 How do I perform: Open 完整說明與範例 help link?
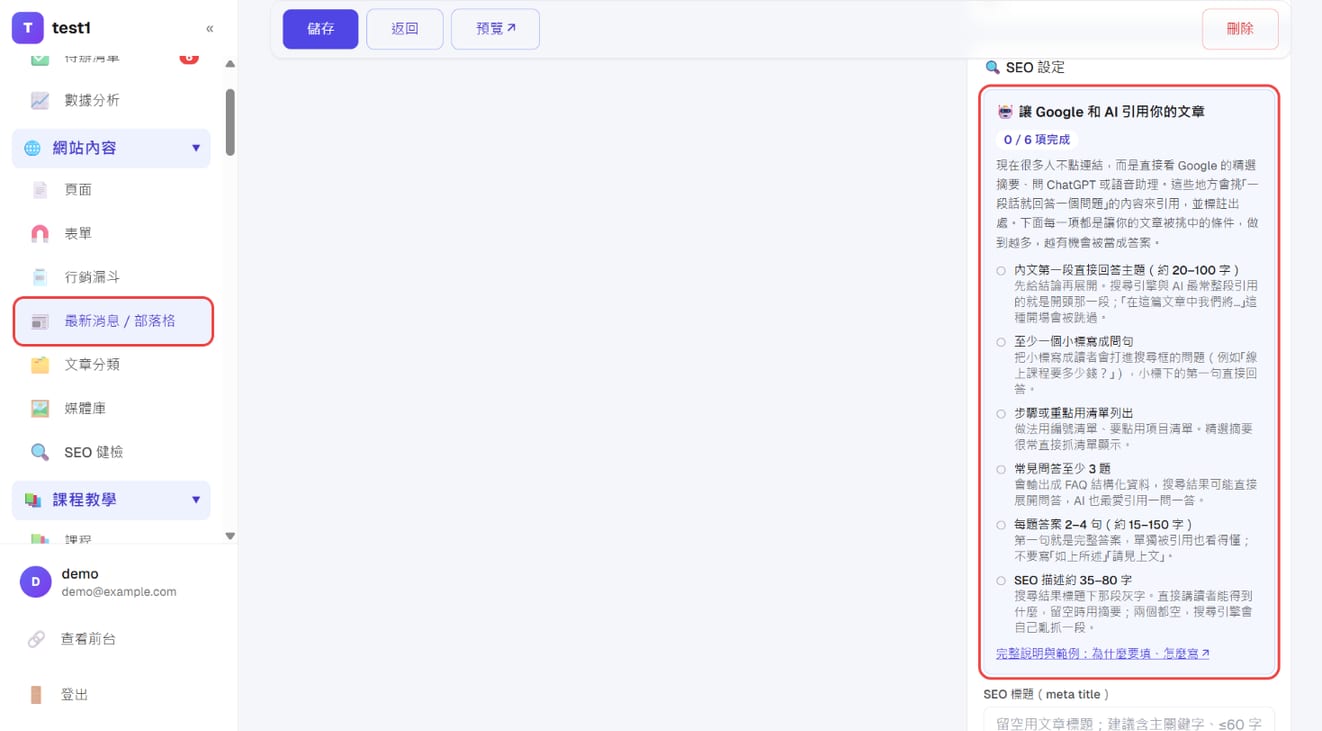click(x=1102, y=654)
